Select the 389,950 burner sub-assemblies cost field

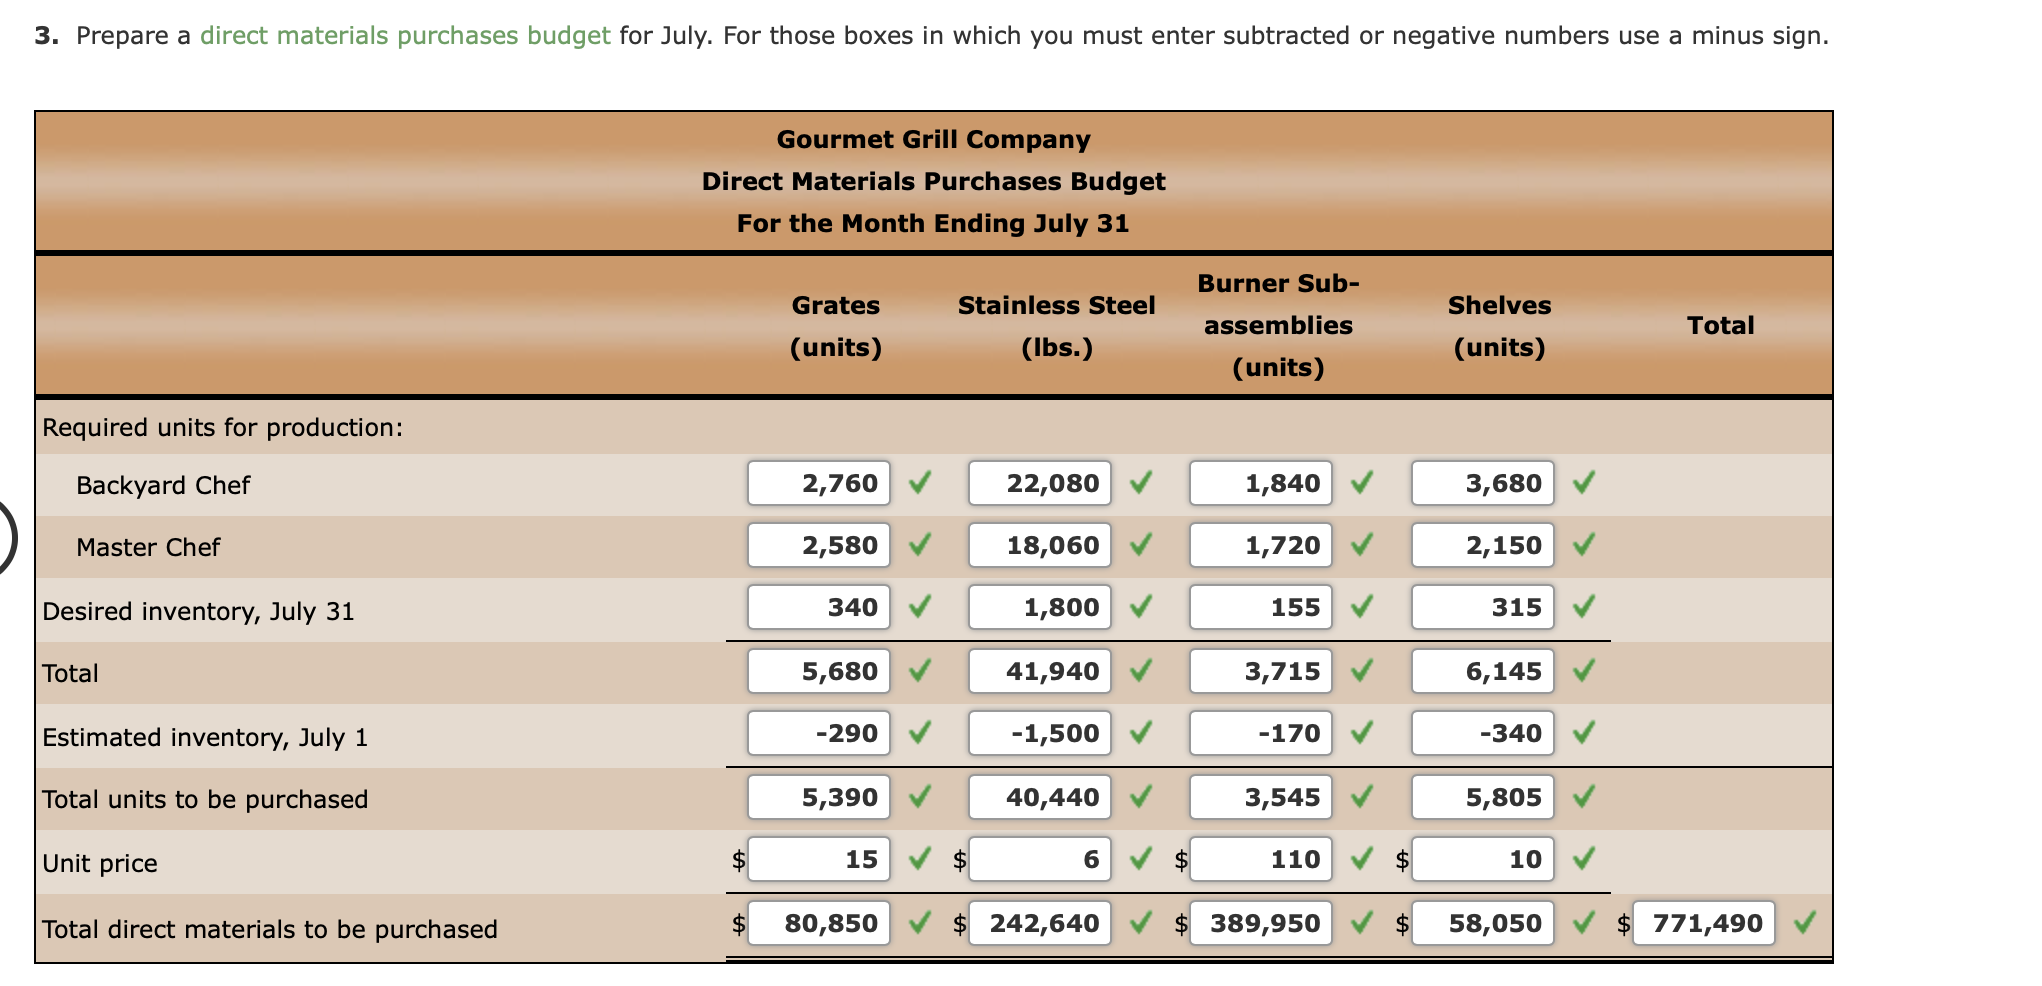pyautogui.click(x=1261, y=923)
